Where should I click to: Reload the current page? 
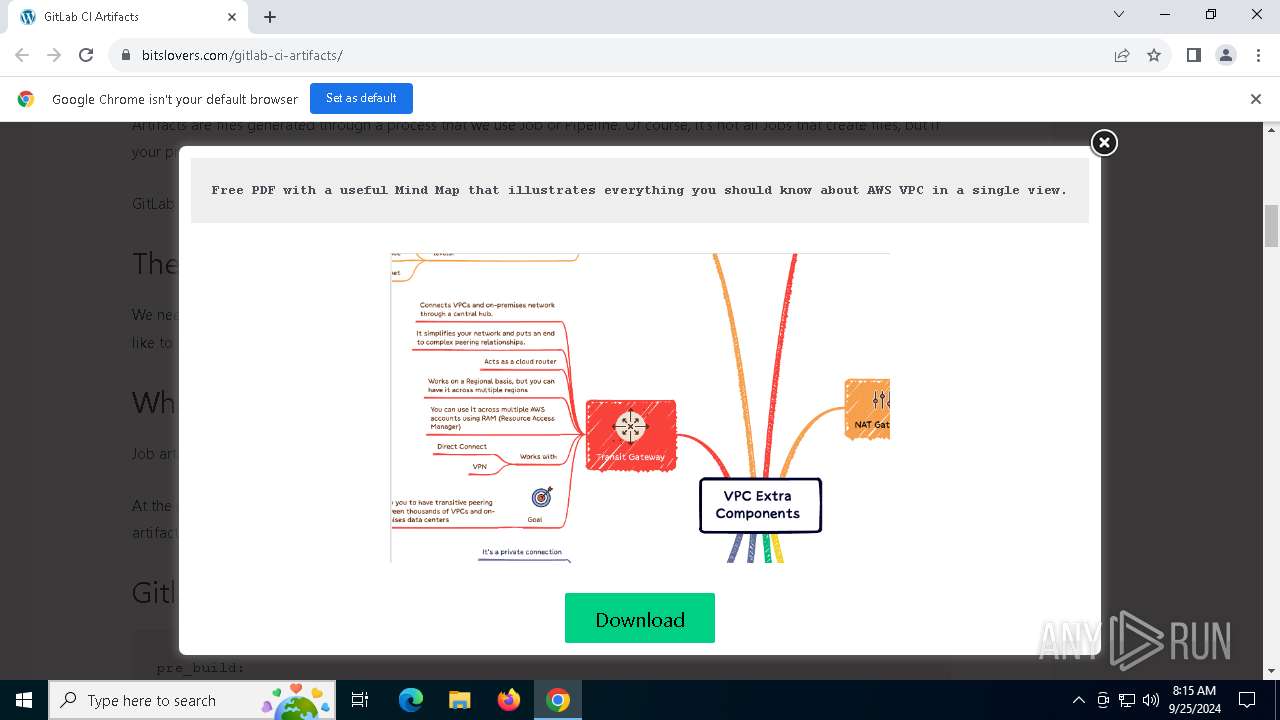(x=86, y=55)
